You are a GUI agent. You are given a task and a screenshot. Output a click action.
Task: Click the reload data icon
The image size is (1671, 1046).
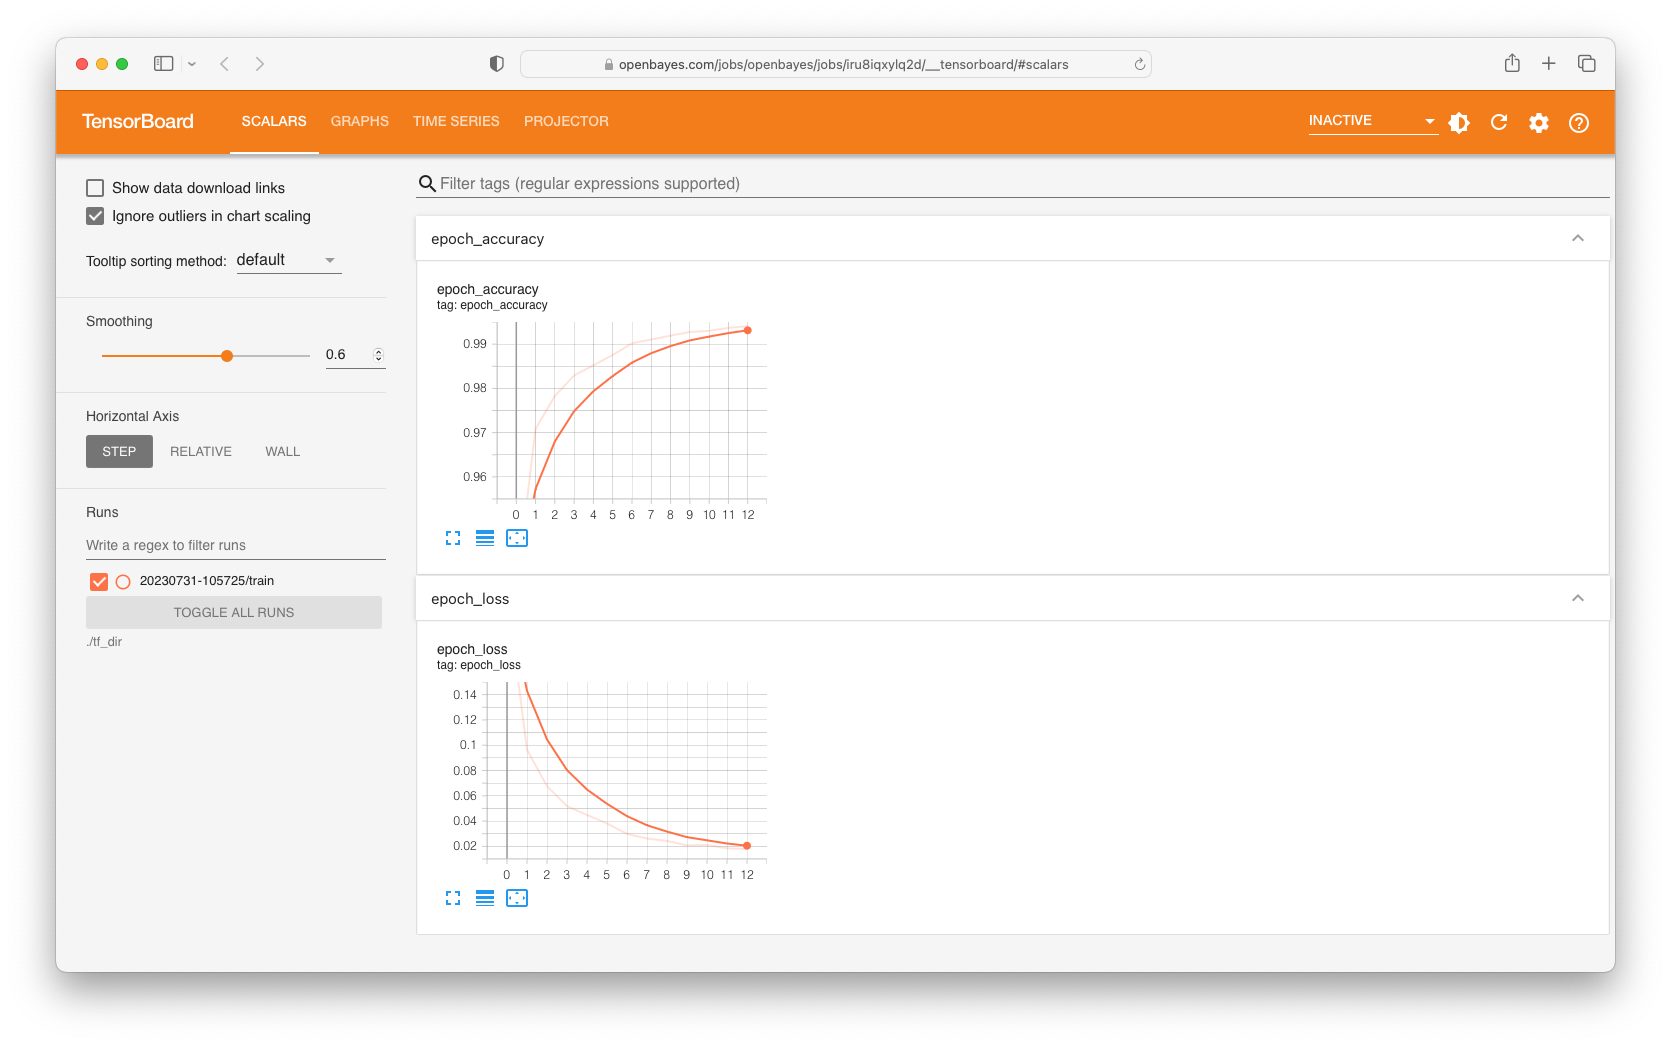(x=1499, y=123)
